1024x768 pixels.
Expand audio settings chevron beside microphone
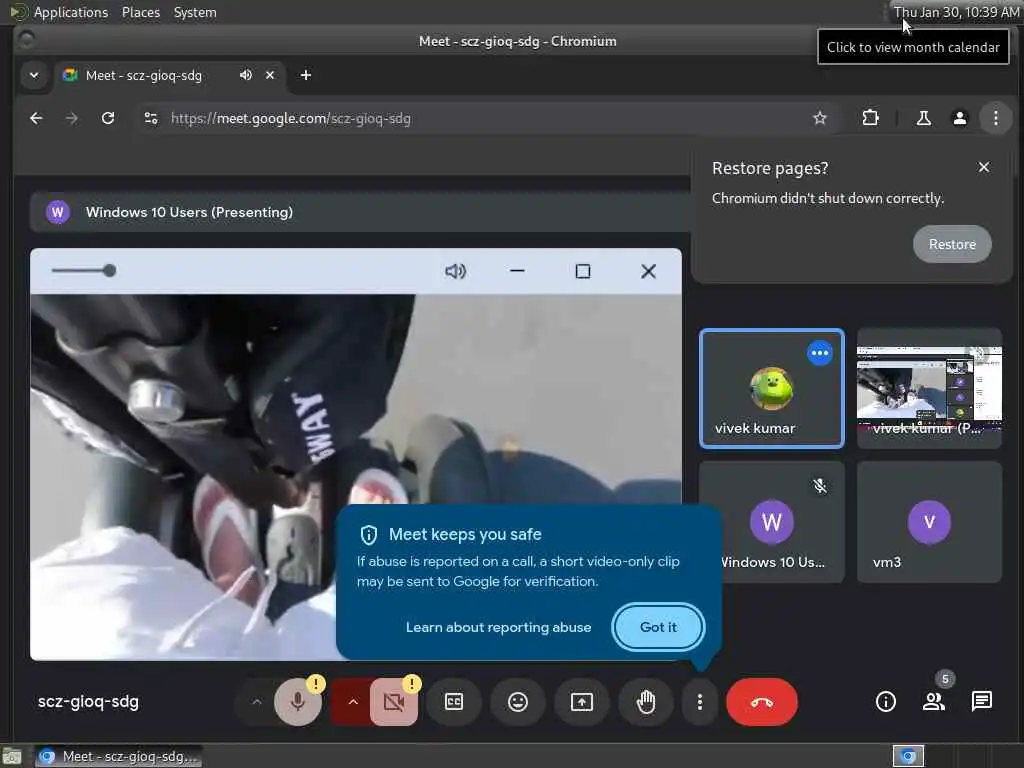pos(257,702)
